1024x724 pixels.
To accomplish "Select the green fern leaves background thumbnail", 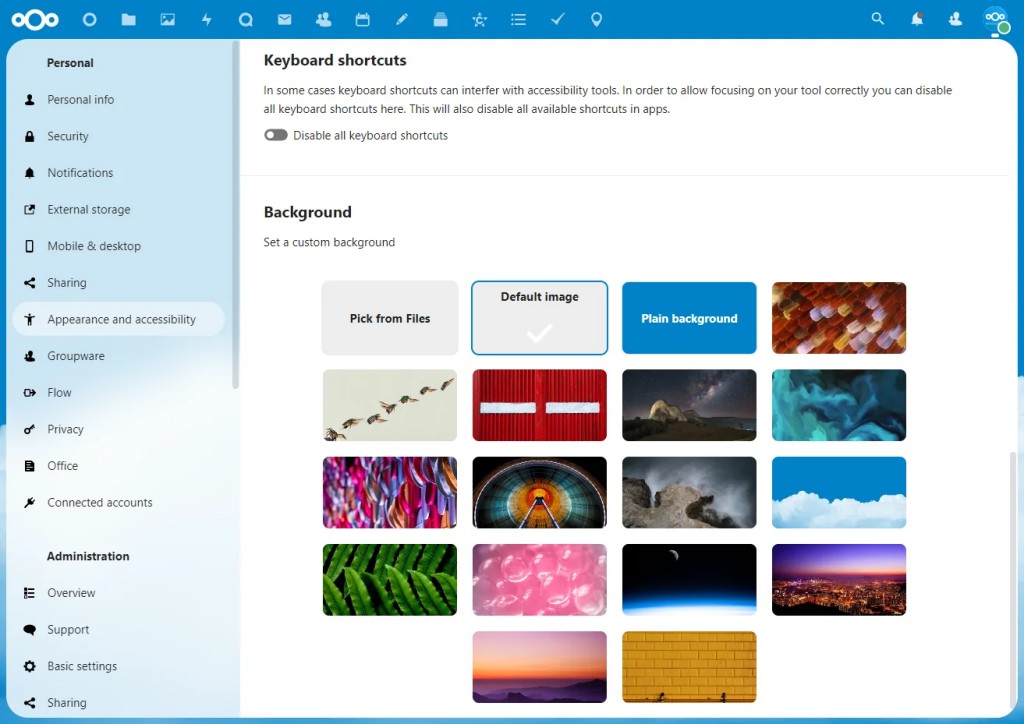I will click(390, 580).
